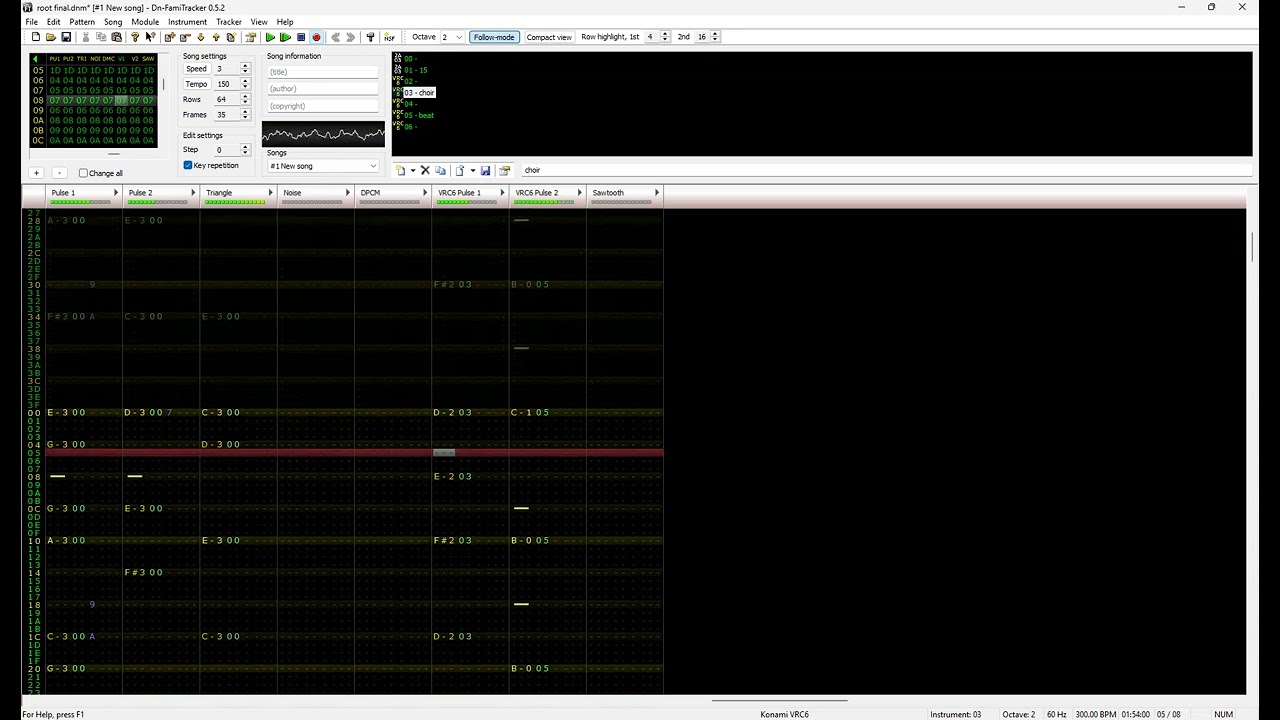Create a new module with New file icon
This screenshot has width=1280, height=720.
click(36, 37)
